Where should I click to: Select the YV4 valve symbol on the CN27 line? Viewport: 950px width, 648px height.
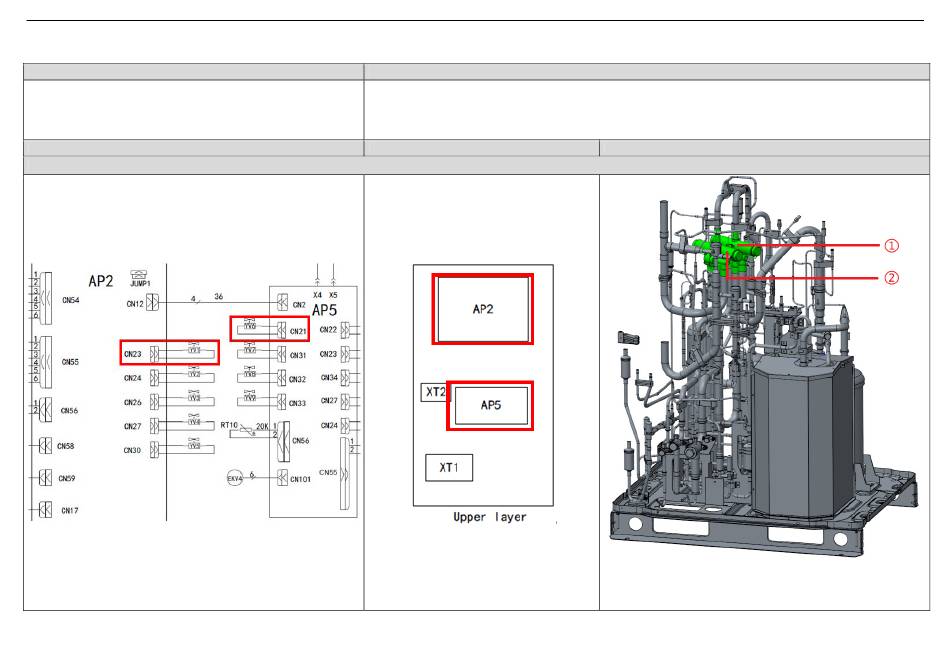coord(194,419)
